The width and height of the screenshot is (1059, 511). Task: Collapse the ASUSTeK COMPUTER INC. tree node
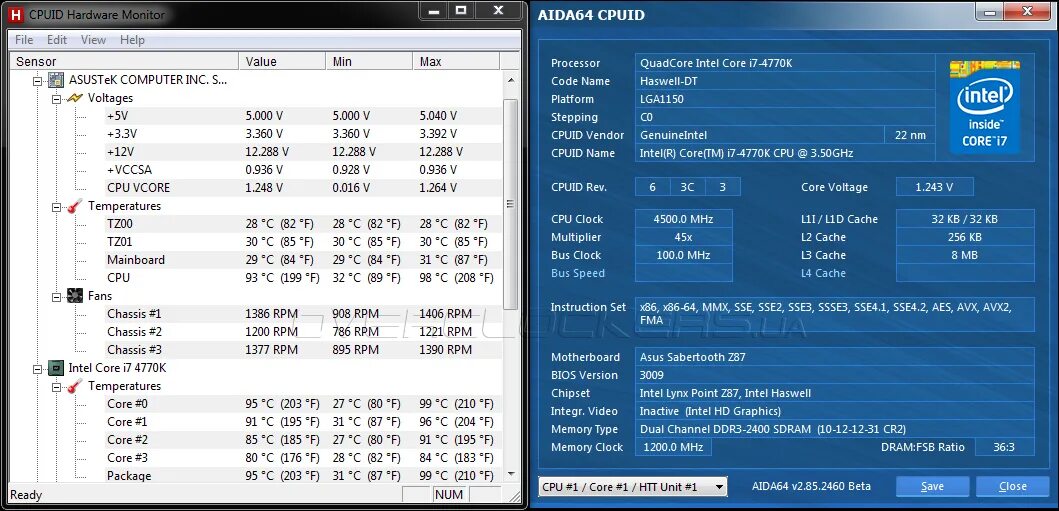38,80
